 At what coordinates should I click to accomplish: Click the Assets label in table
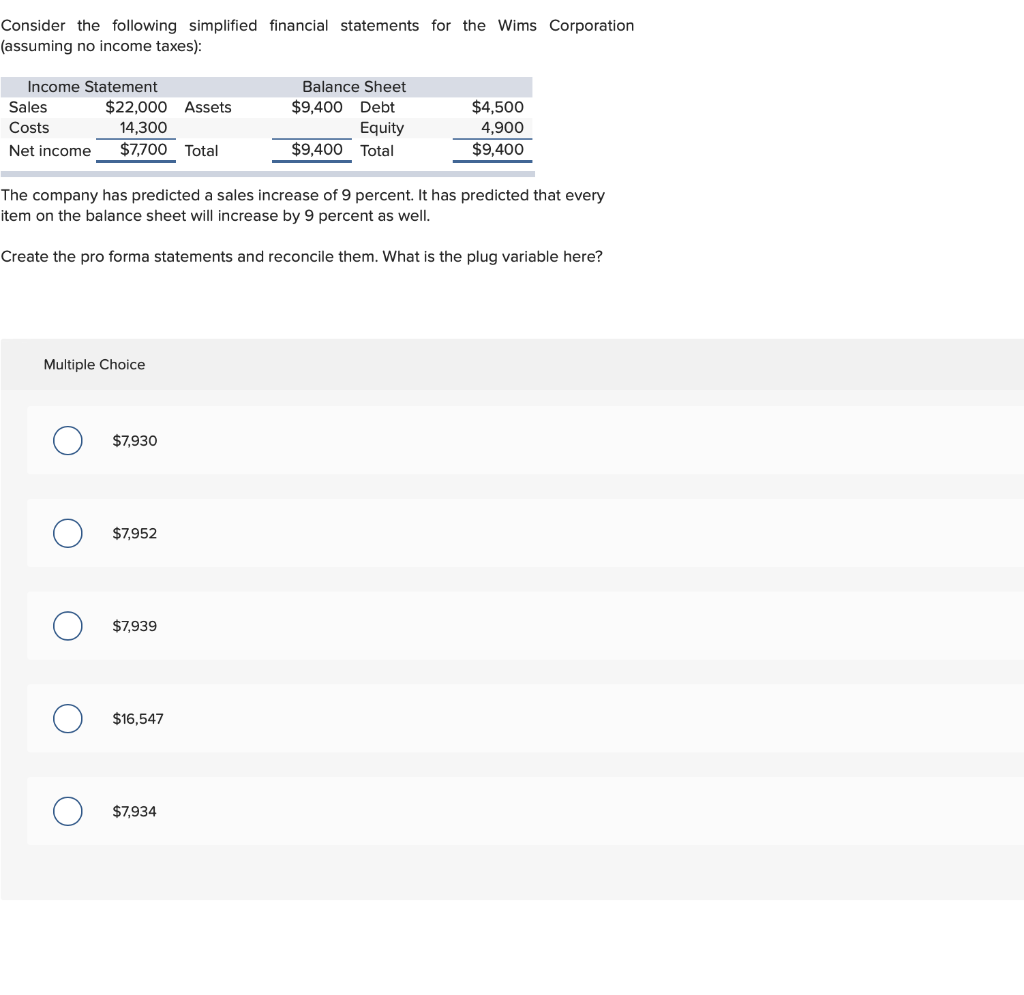coord(208,107)
